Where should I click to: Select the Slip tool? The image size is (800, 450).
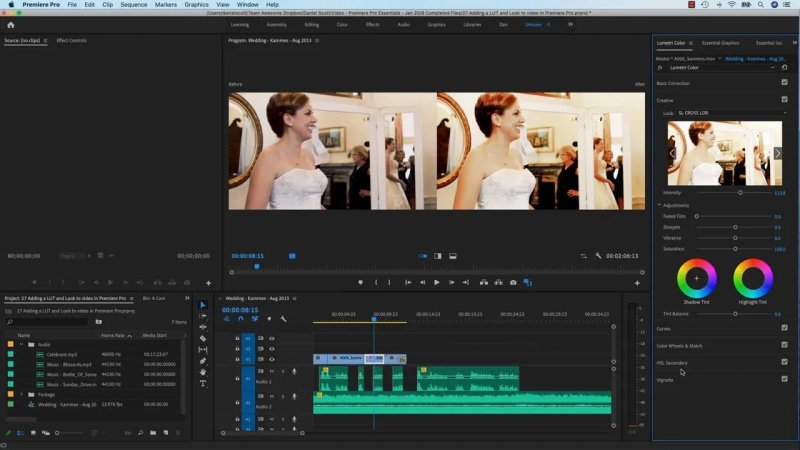203,349
